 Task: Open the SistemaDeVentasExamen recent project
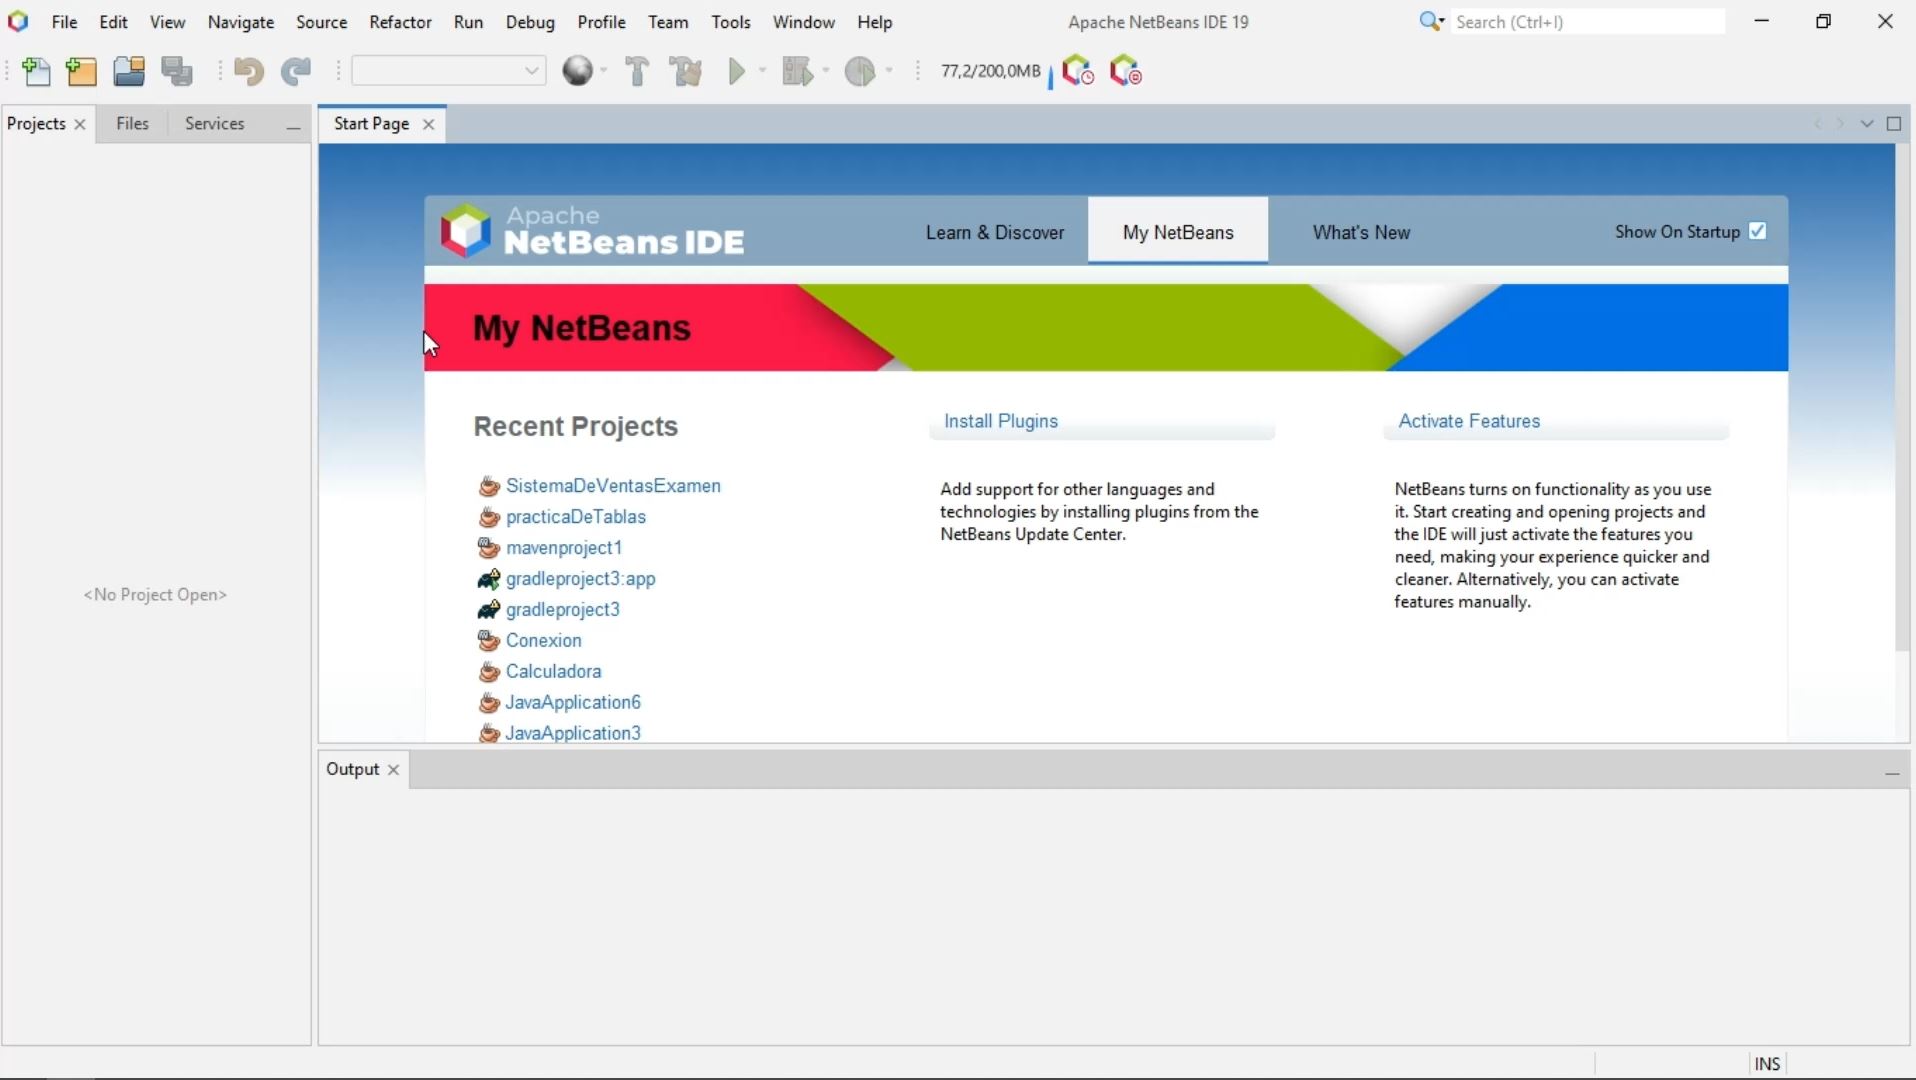point(613,485)
